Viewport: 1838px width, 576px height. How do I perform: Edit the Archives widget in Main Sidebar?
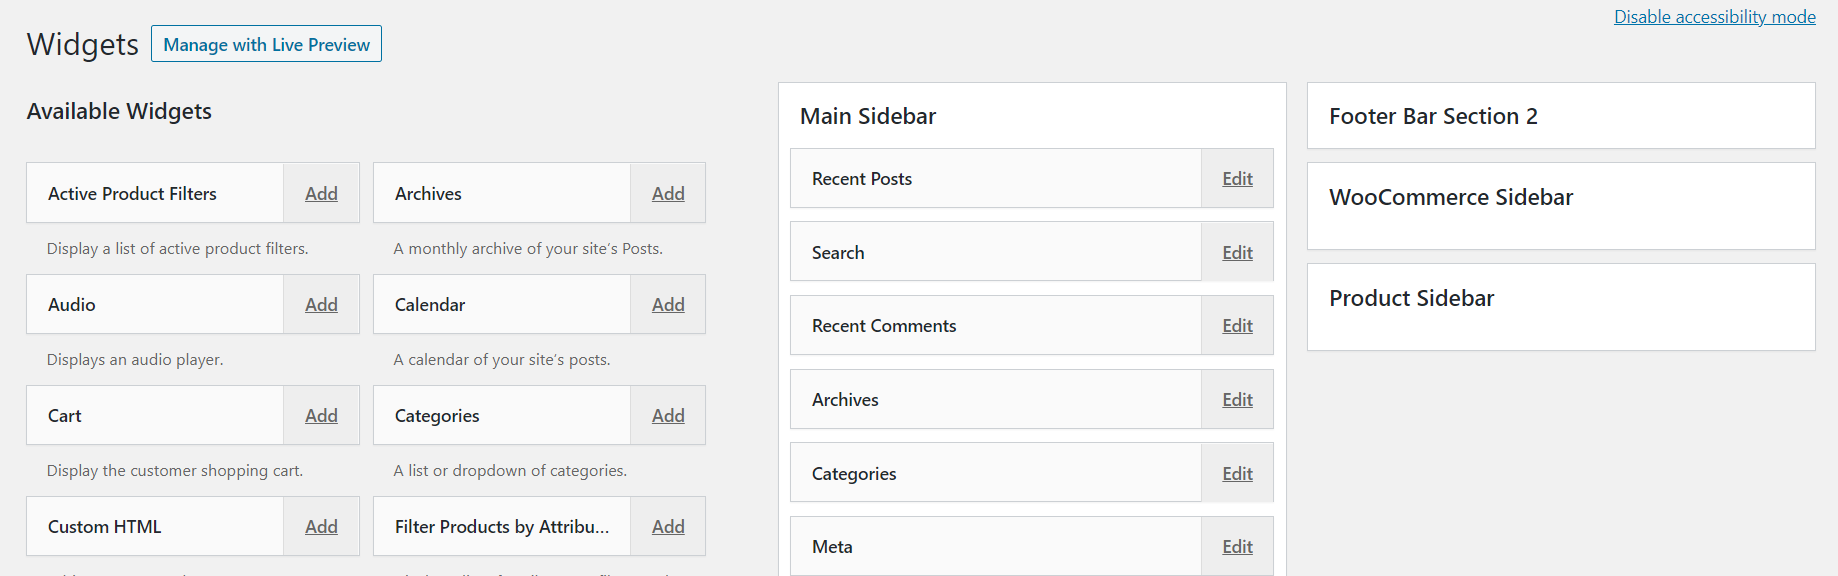point(1237,400)
